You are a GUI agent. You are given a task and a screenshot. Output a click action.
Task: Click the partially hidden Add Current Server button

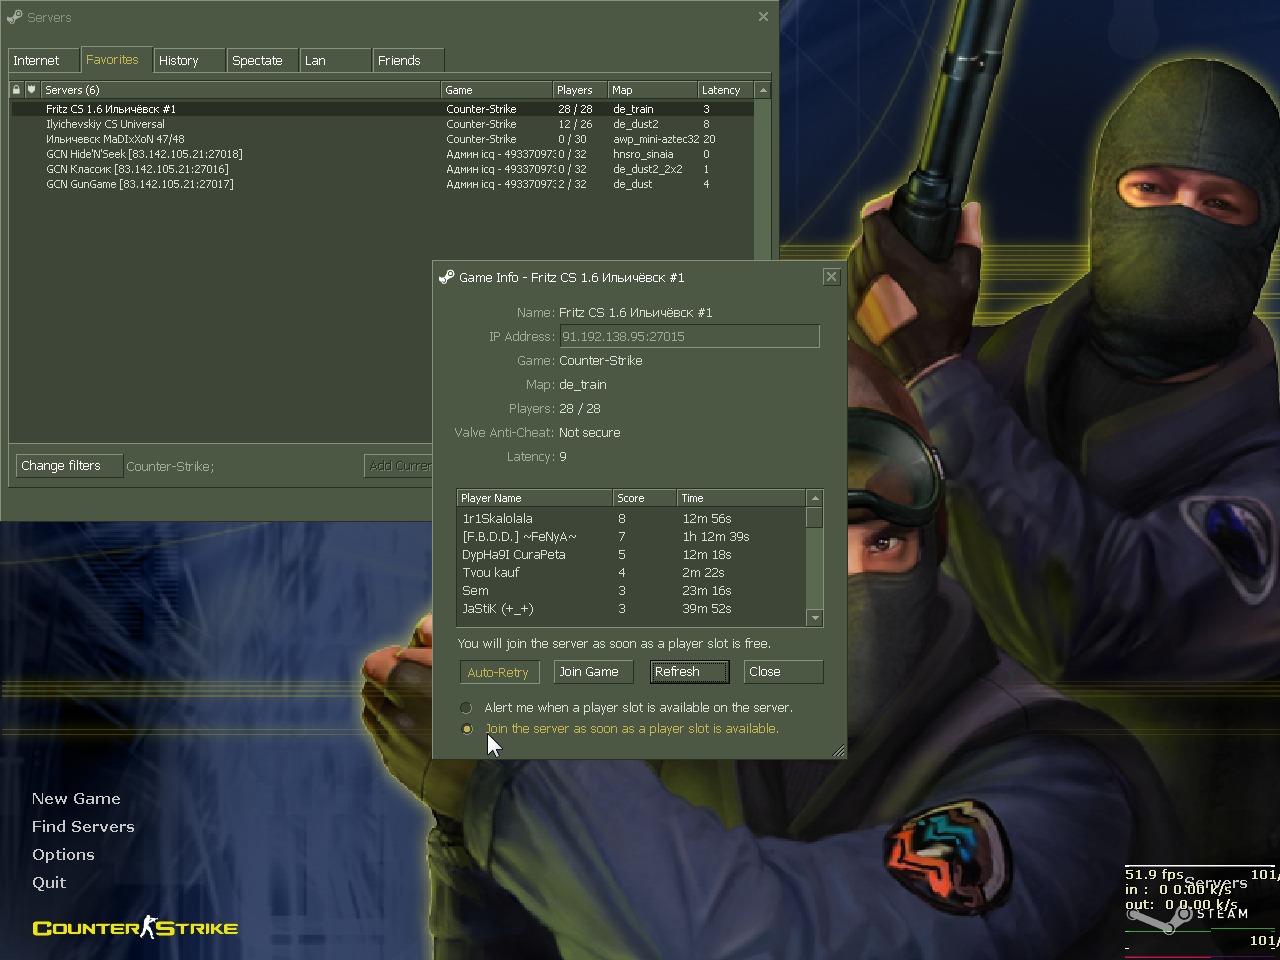click(399, 466)
